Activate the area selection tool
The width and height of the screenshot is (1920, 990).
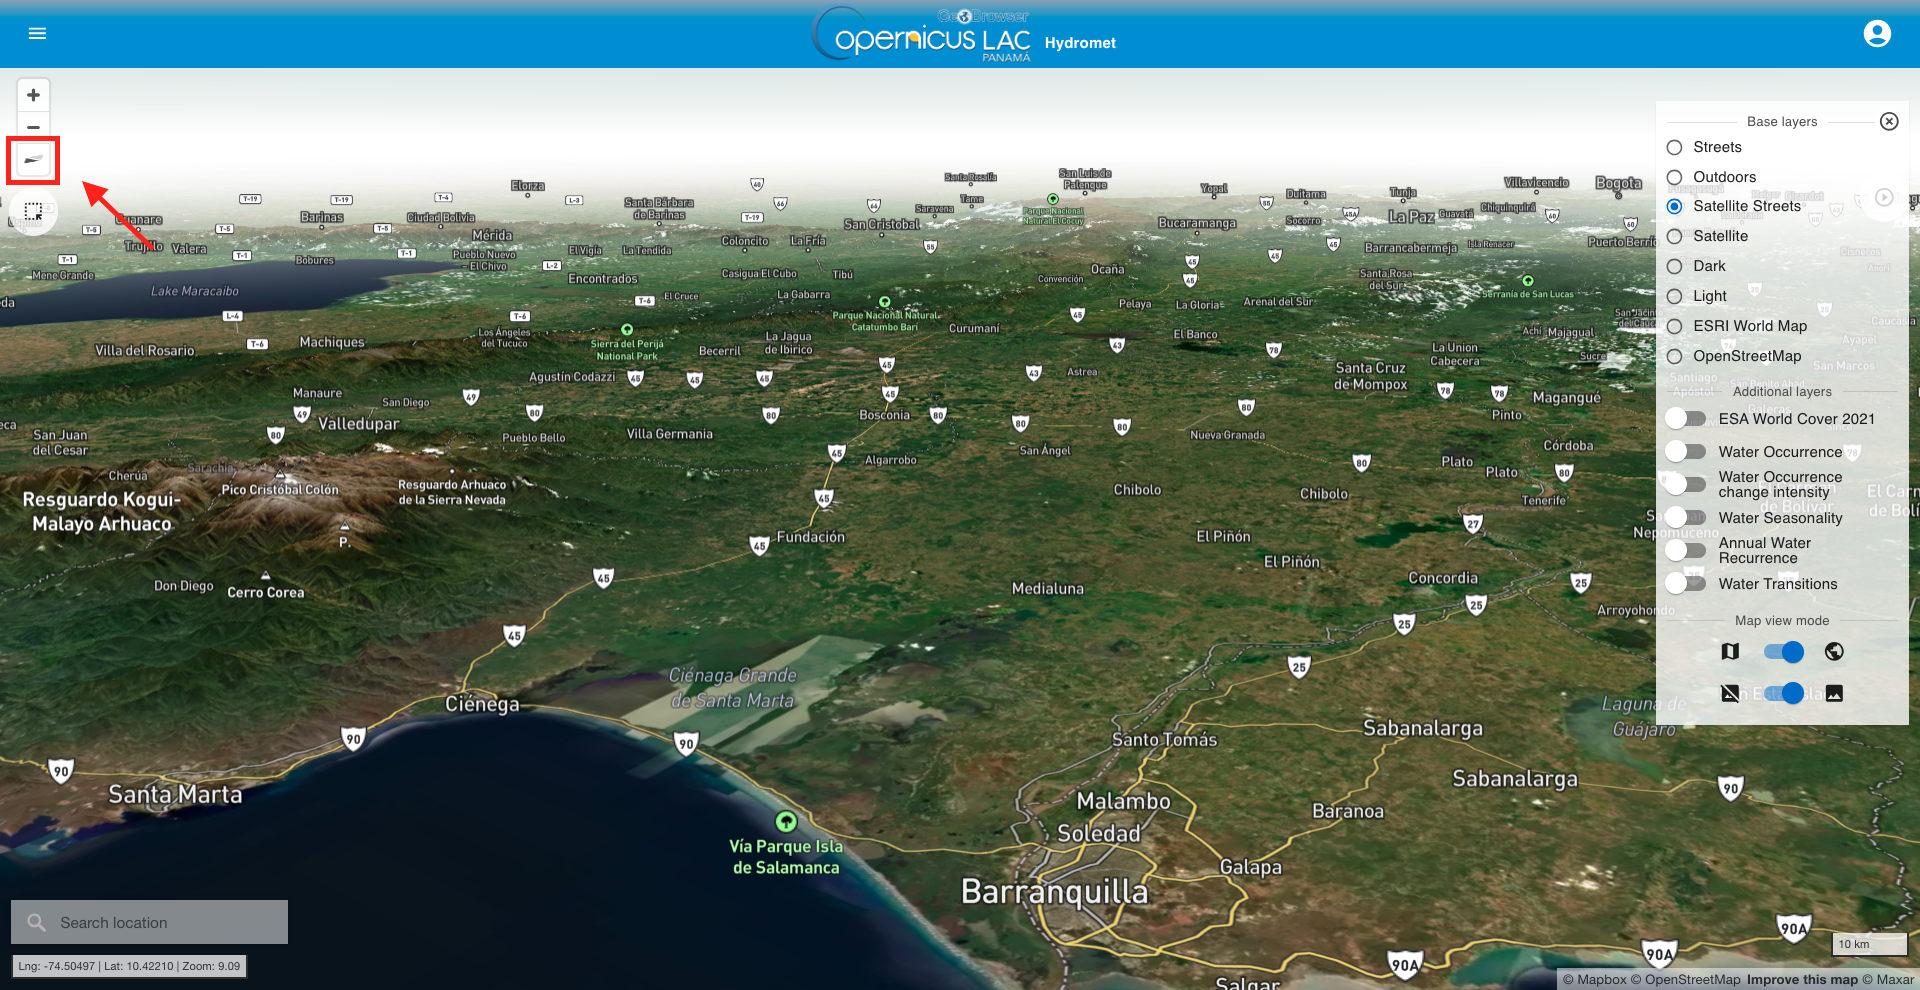[33, 211]
